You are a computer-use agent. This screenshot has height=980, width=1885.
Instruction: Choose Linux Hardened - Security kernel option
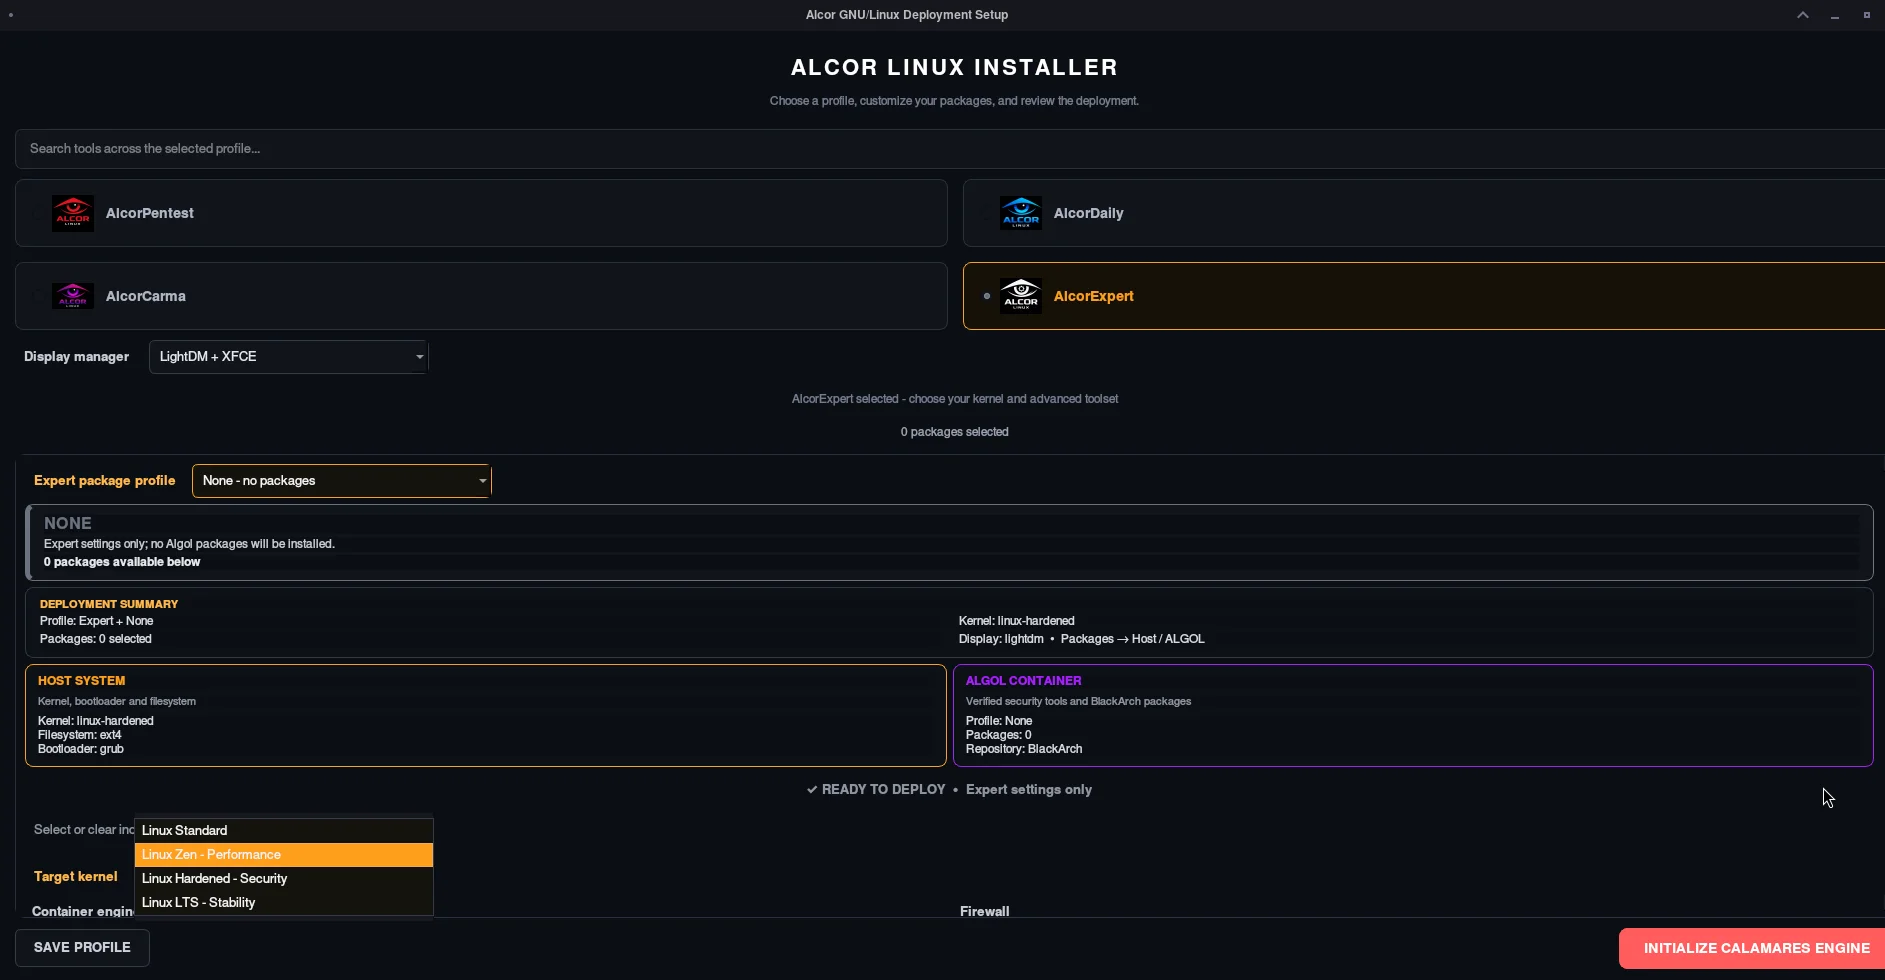click(x=284, y=879)
